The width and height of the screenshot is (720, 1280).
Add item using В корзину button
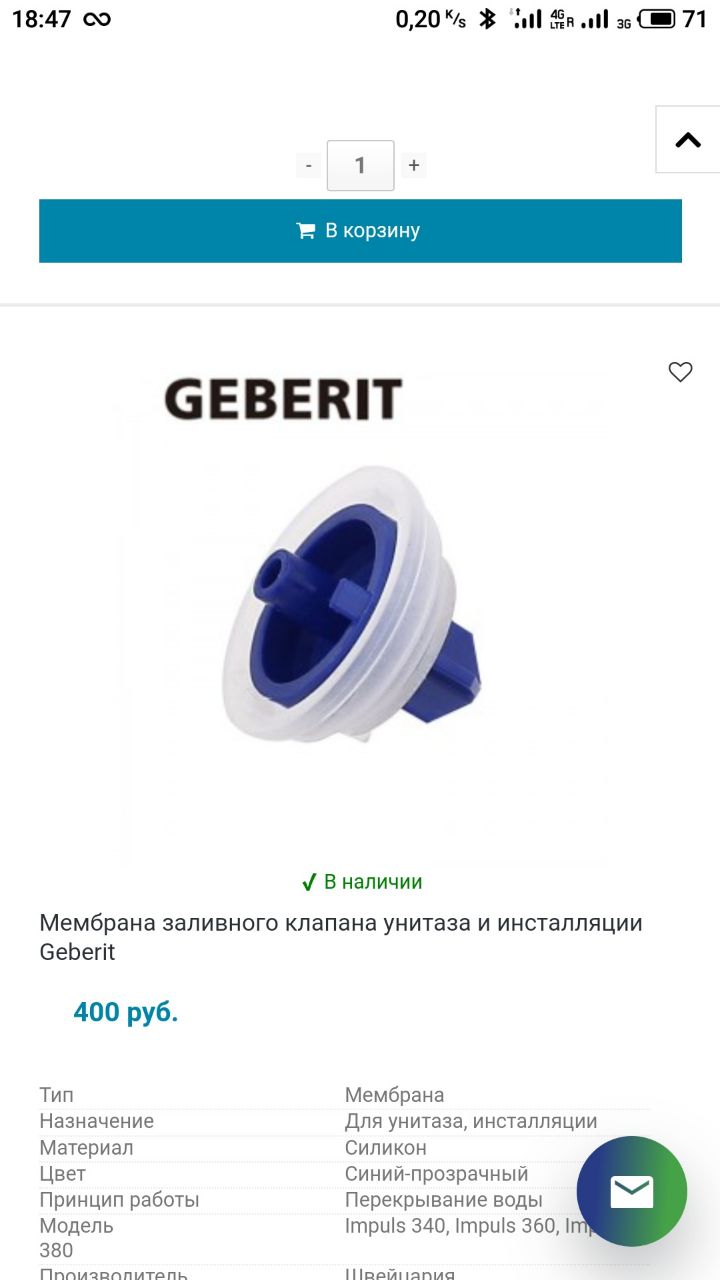coord(360,231)
